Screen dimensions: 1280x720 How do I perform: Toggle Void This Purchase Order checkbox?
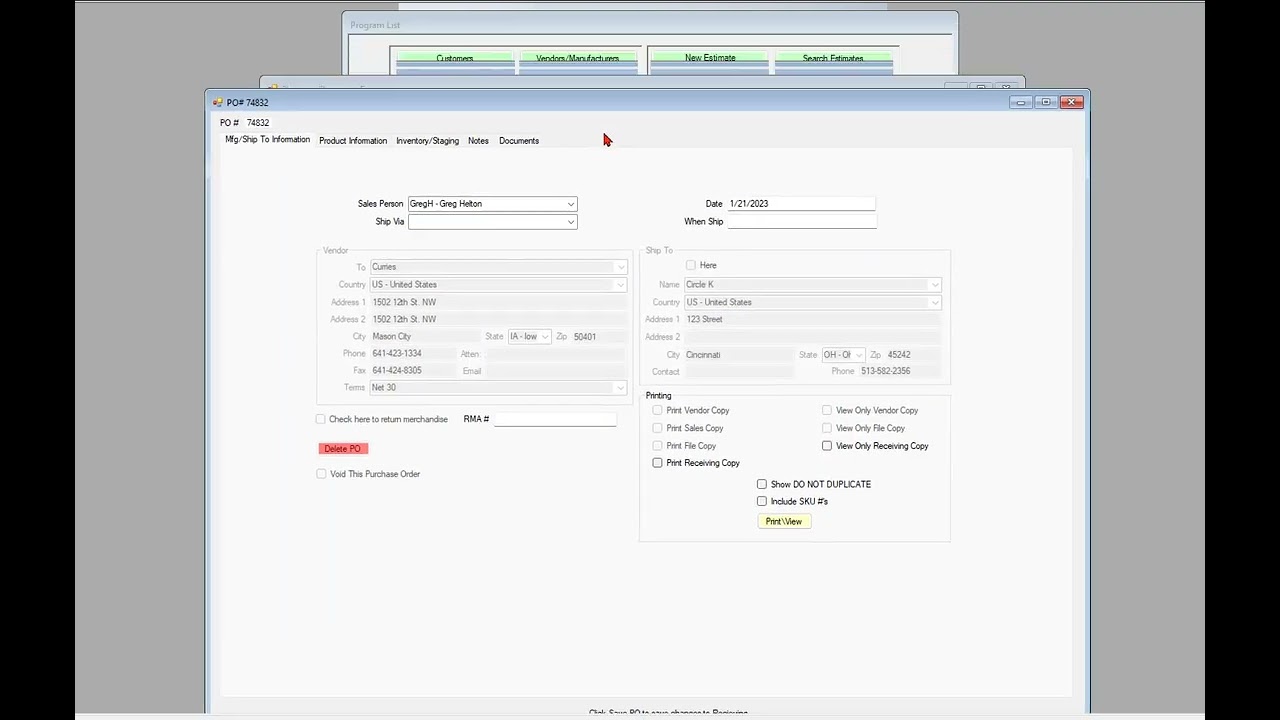(321, 474)
